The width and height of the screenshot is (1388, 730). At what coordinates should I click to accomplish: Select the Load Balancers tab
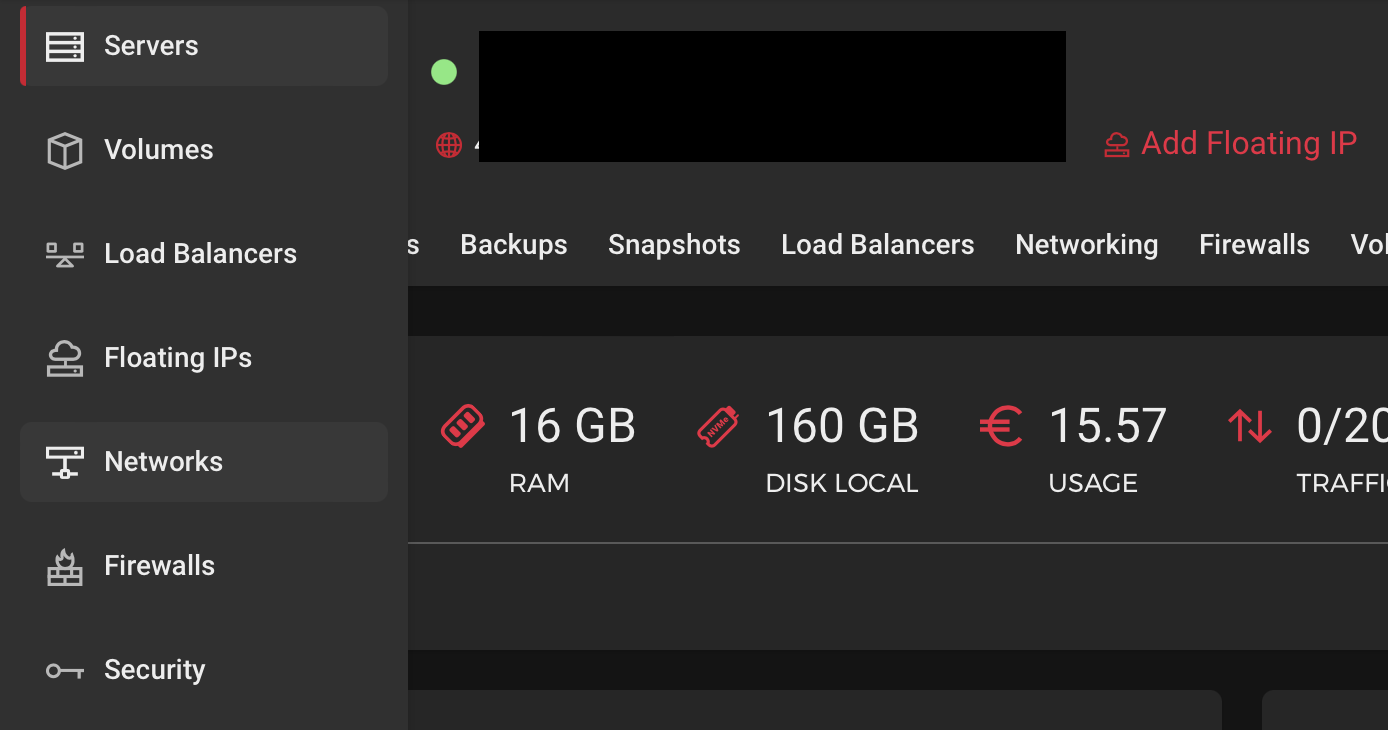coord(878,245)
